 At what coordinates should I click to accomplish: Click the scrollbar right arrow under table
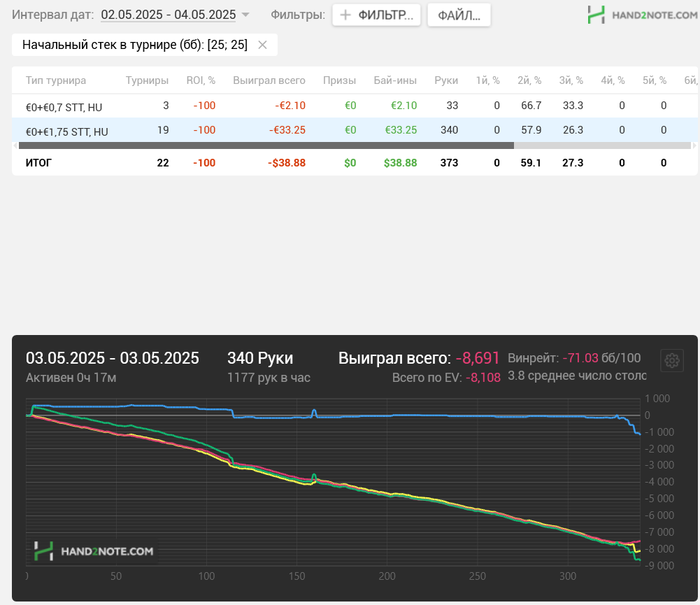point(694,146)
